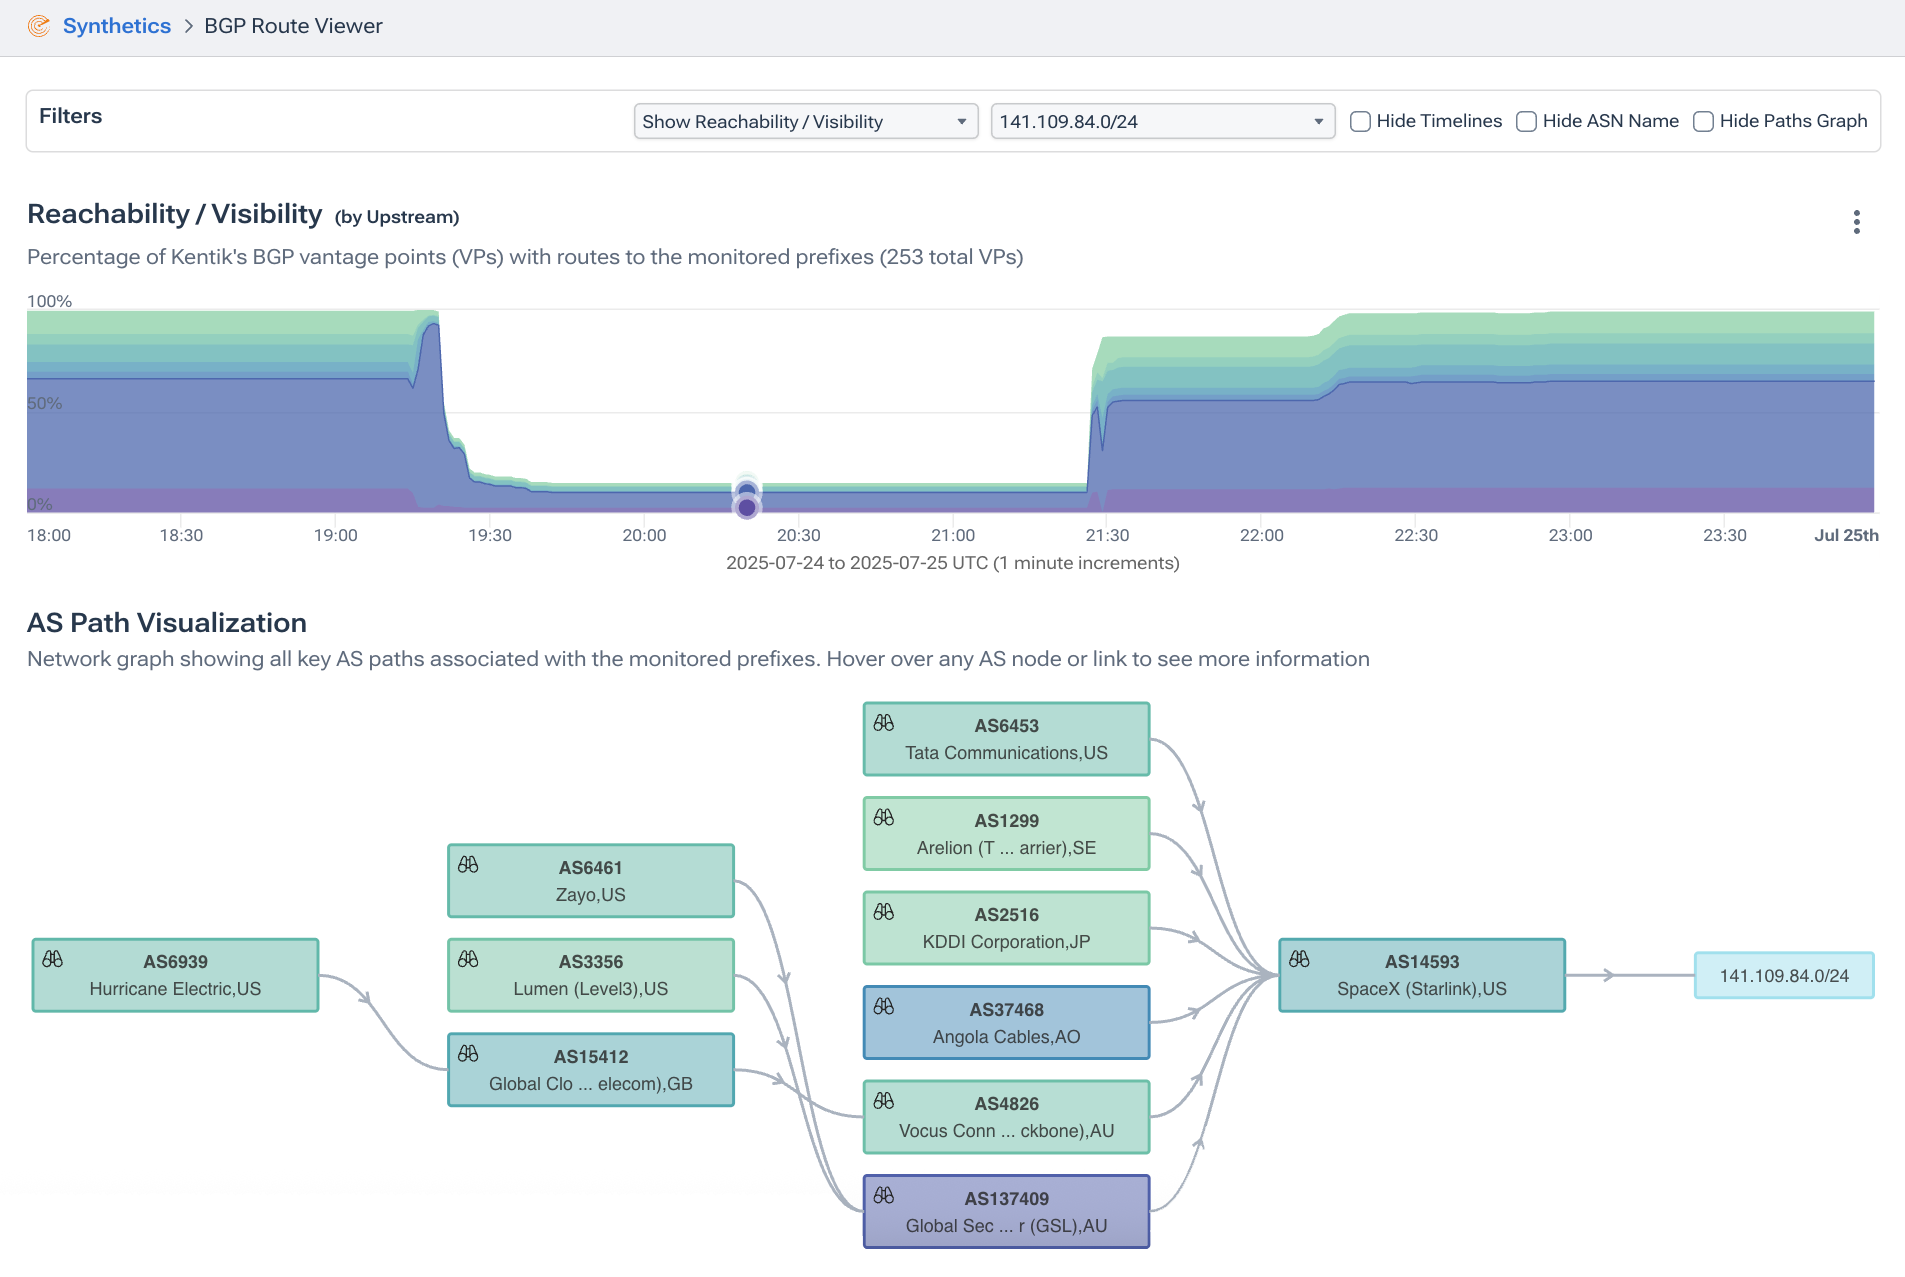Select the AS4826 Vocus node
The width and height of the screenshot is (1905, 1277).
coord(1007,1117)
